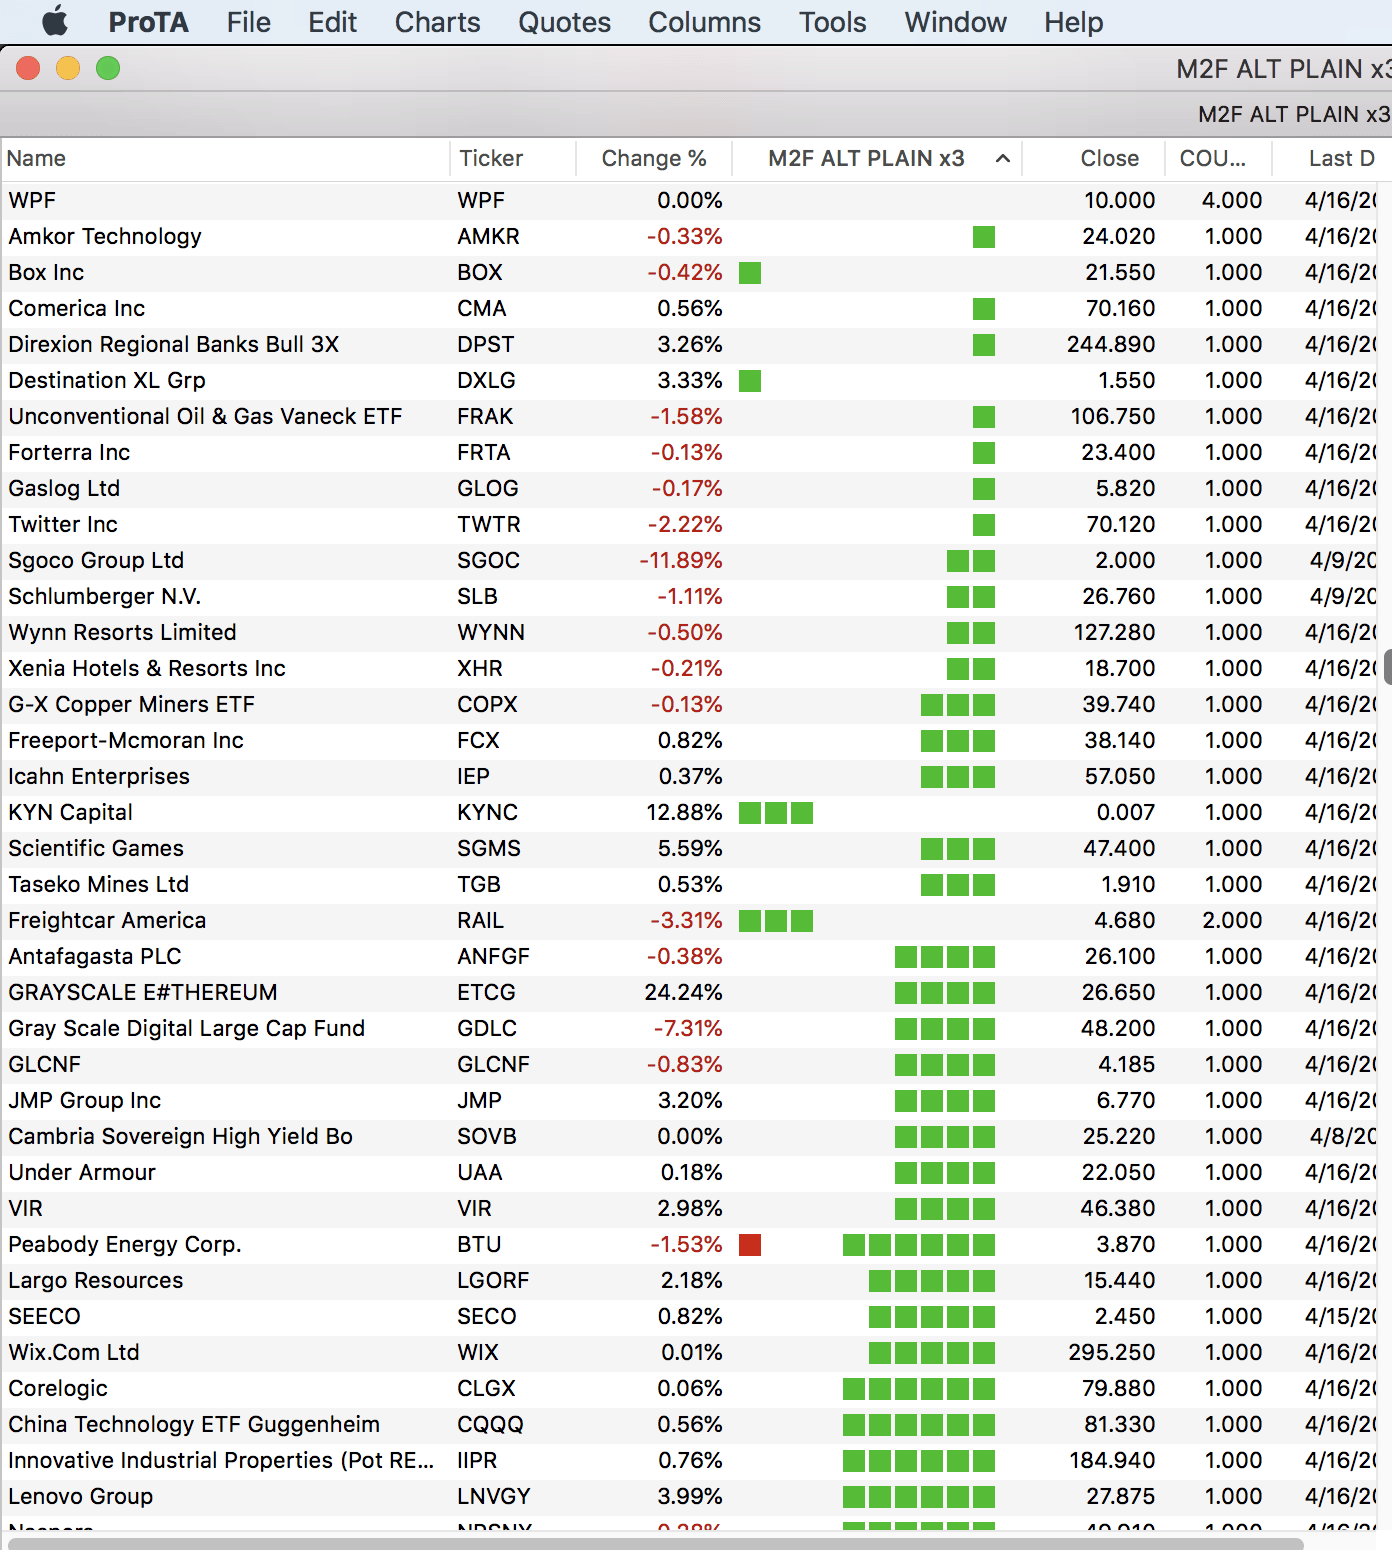Click the 24.24% change value for ETCG
This screenshot has height=1550, width=1392.
[683, 993]
